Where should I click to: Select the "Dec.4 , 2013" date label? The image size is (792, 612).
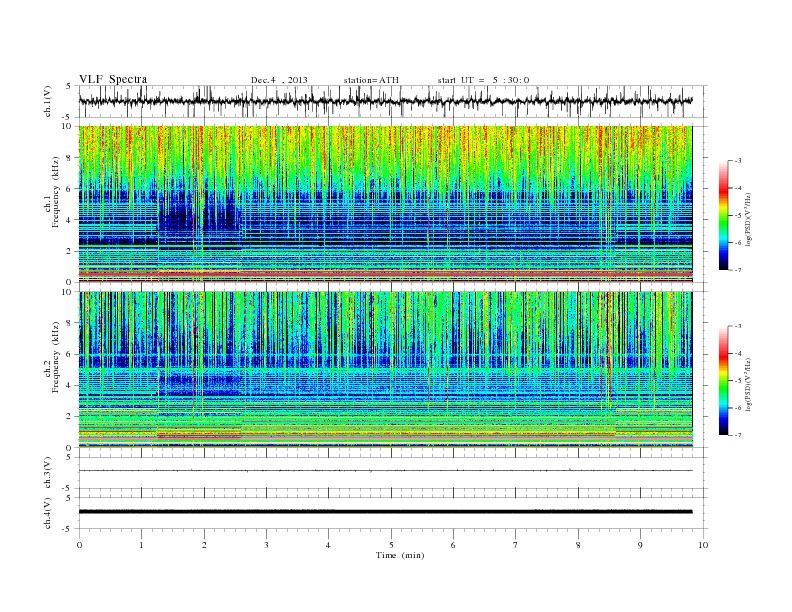(x=279, y=80)
